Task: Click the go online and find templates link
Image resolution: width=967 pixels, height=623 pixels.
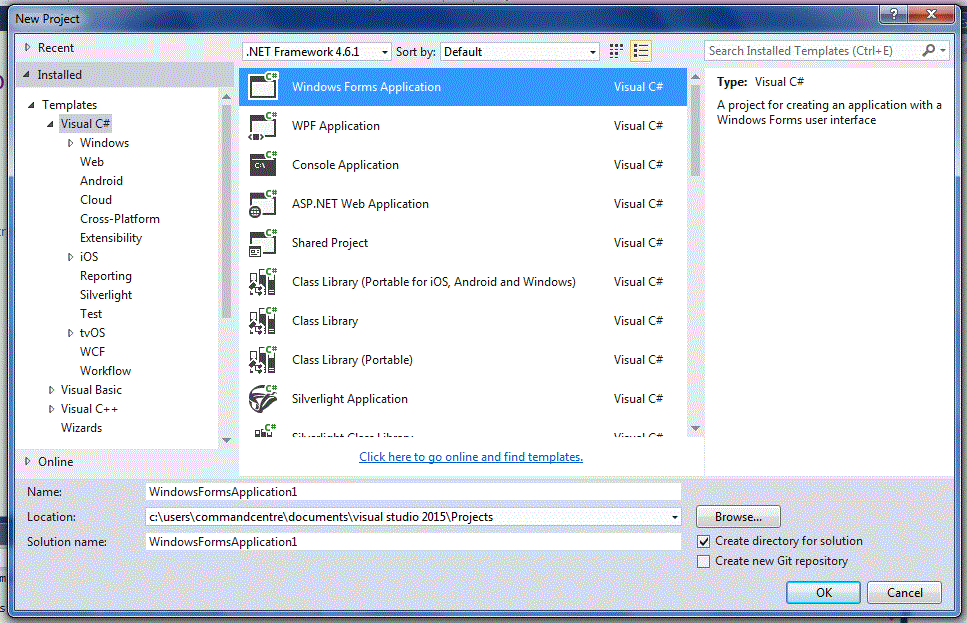Action: 471,457
